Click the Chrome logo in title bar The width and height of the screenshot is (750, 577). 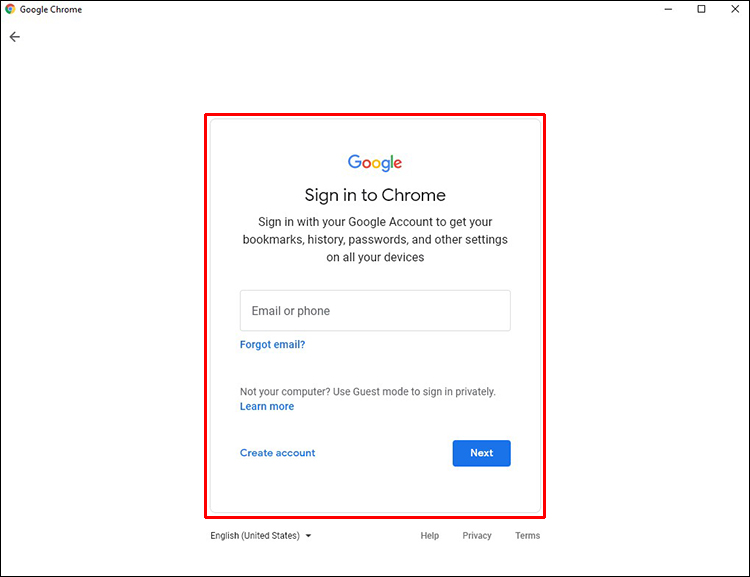10,9
